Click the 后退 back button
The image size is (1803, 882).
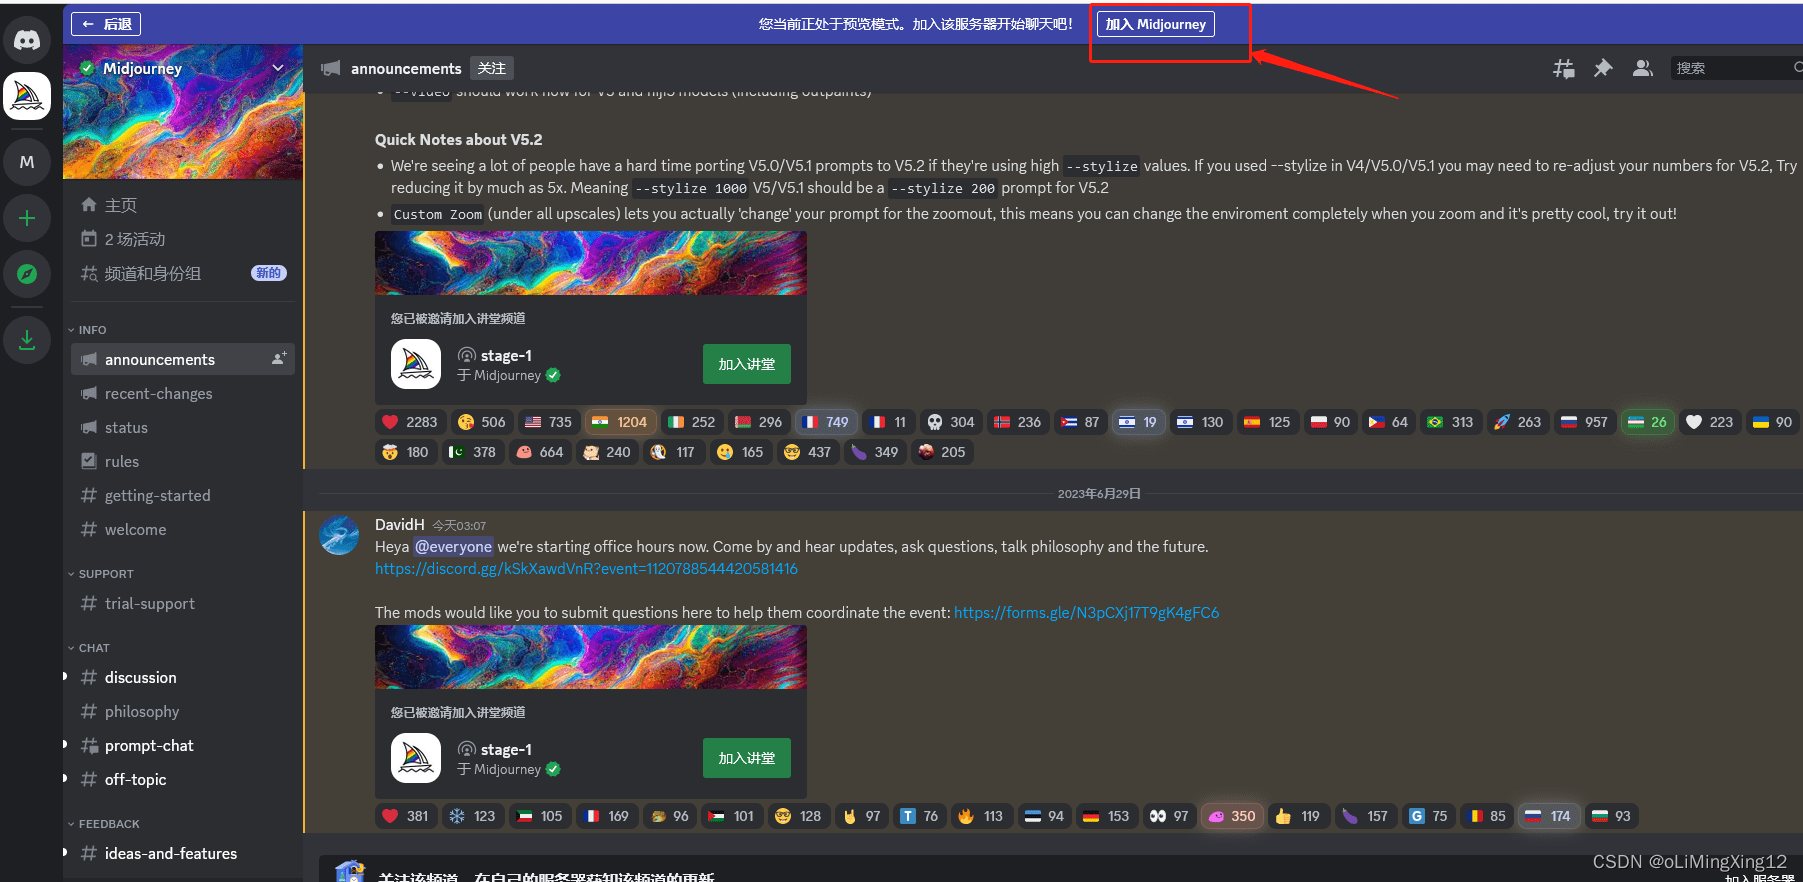pyautogui.click(x=106, y=24)
